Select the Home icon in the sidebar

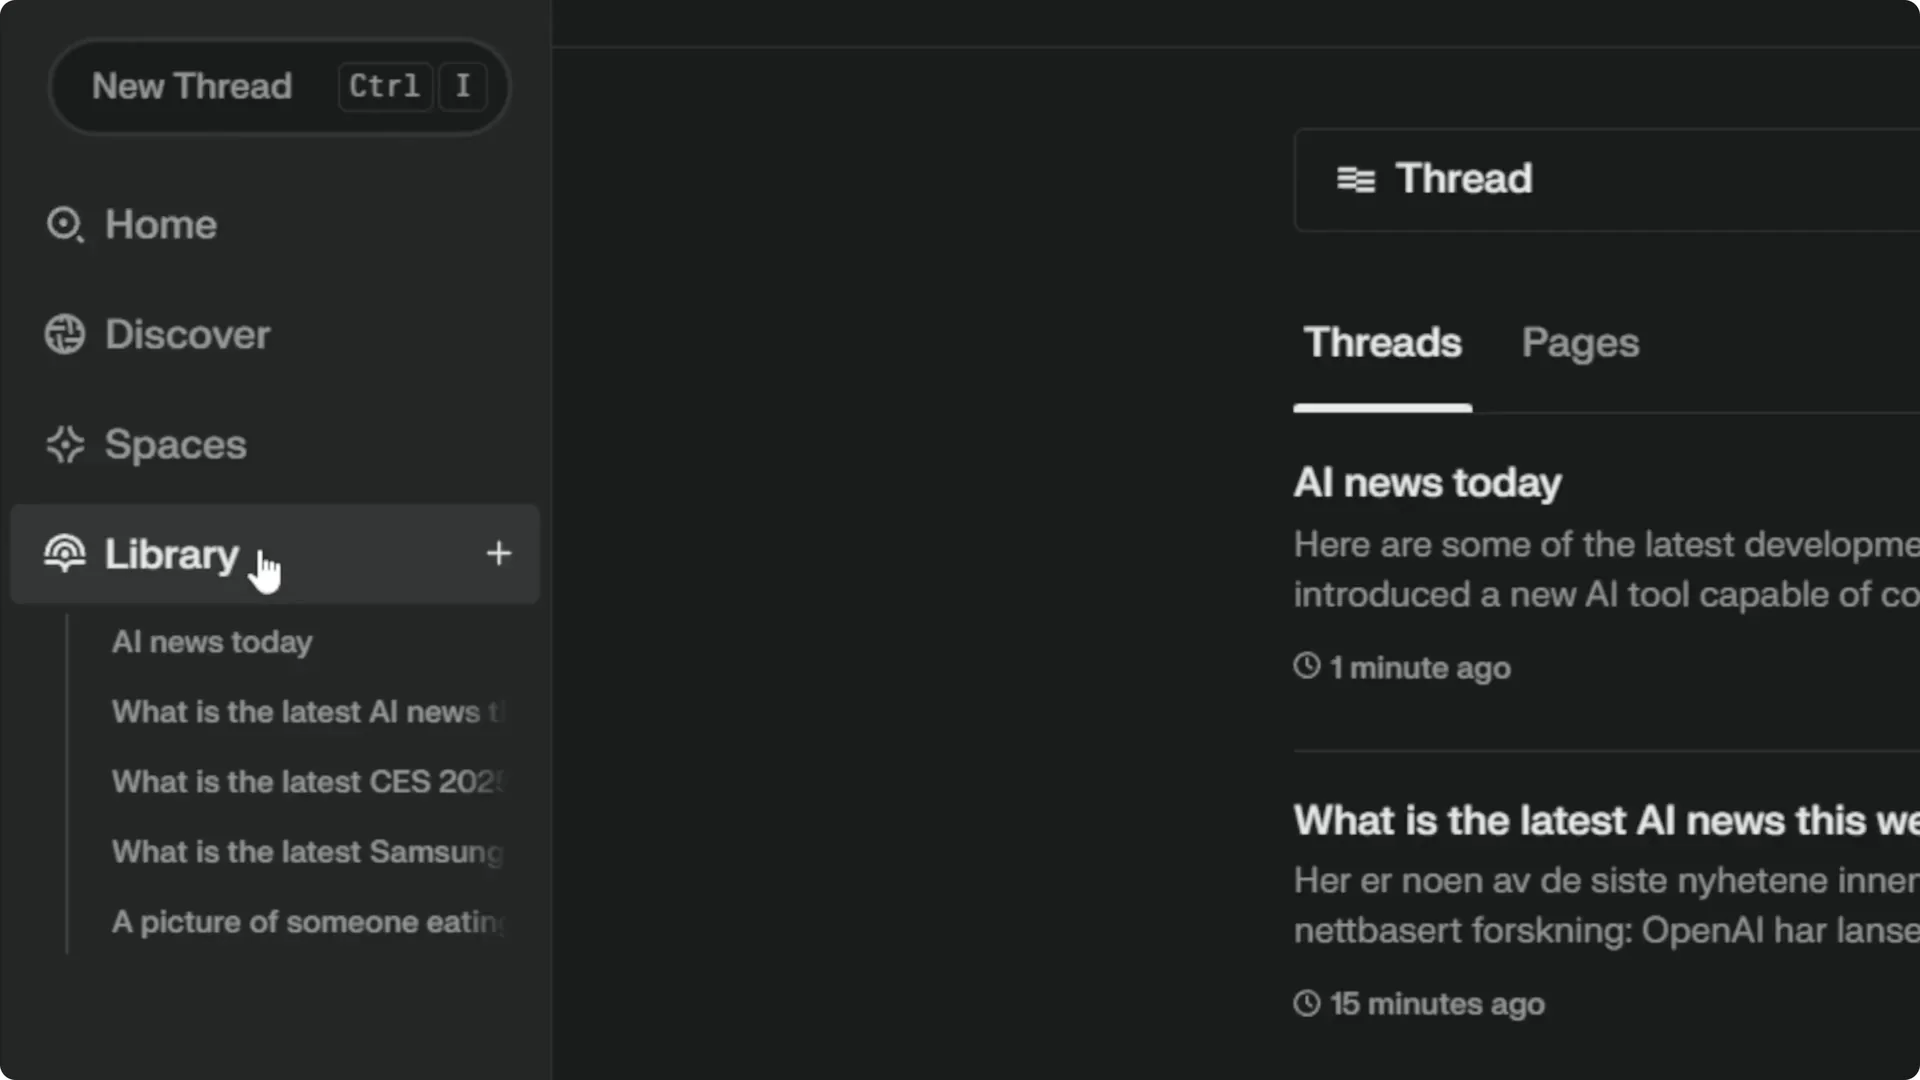(64, 224)
